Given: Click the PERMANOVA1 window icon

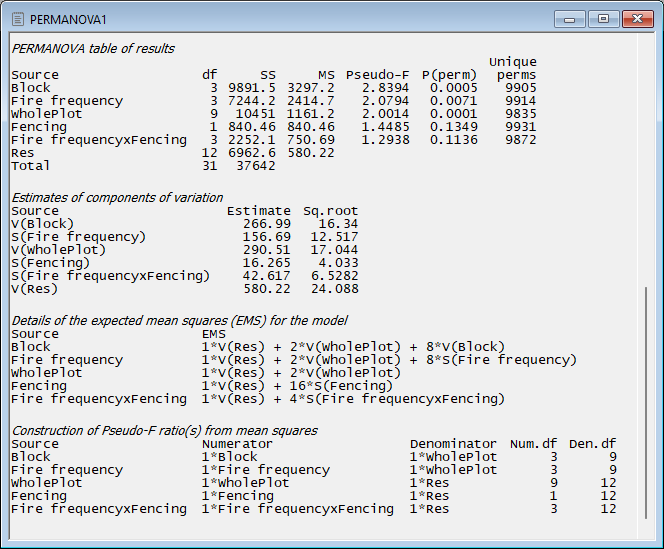Looking at the screenshot, I should coord(17,19).
